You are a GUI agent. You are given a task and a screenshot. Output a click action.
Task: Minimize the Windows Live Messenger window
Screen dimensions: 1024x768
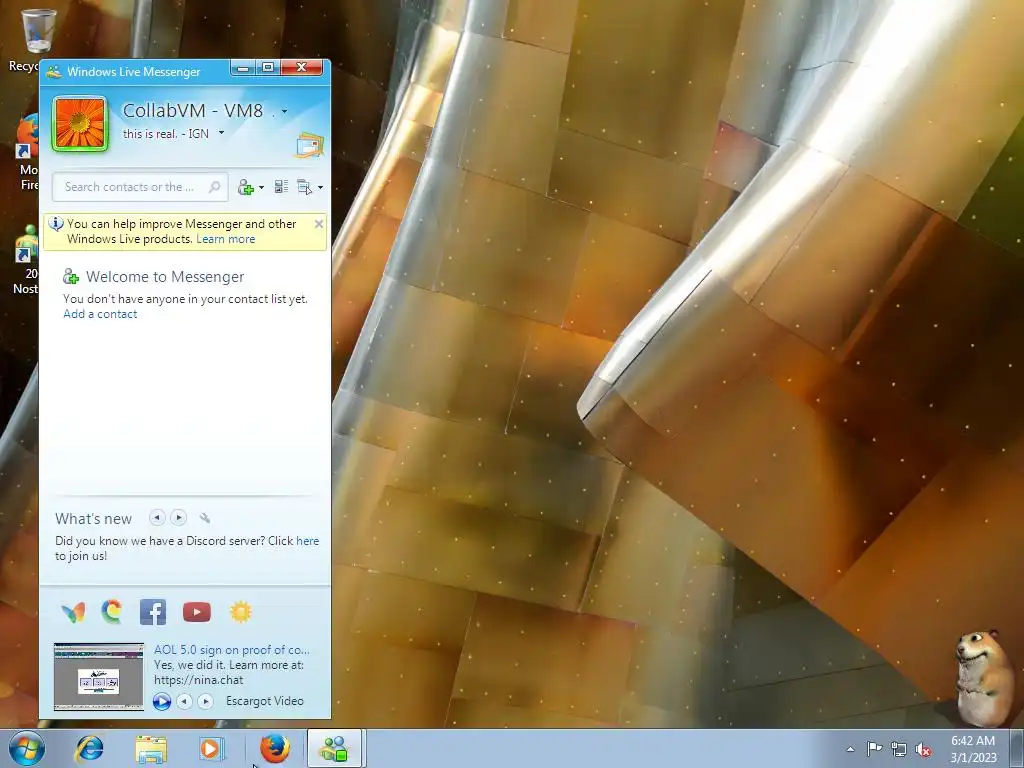[x=242, y=68]
